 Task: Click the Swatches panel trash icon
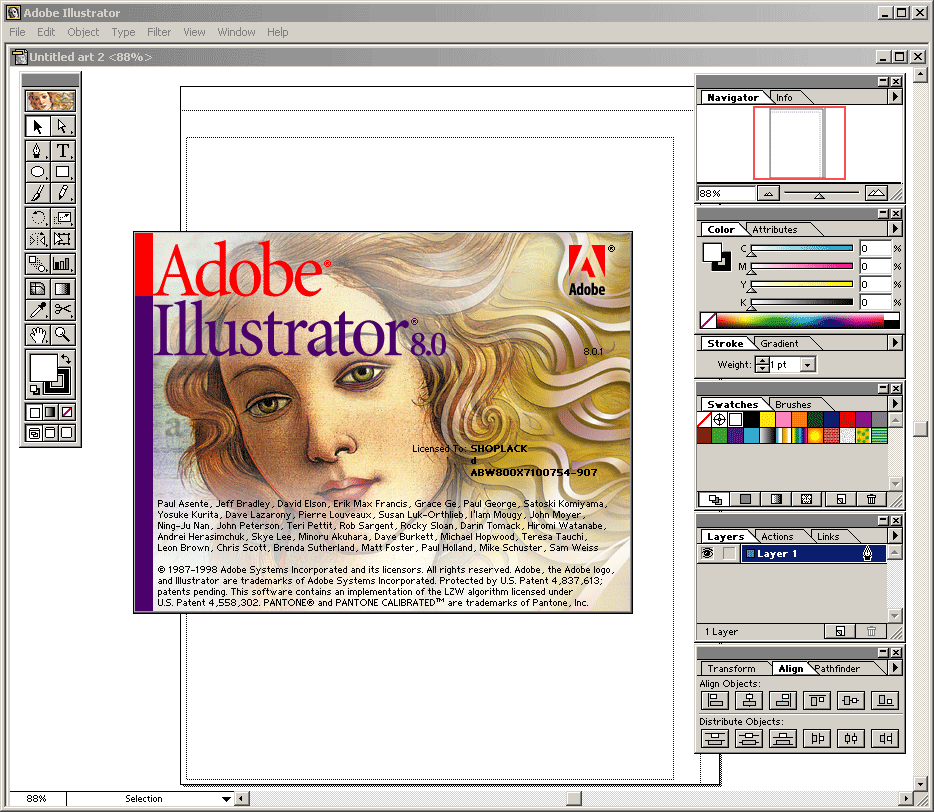click(871, 499)
